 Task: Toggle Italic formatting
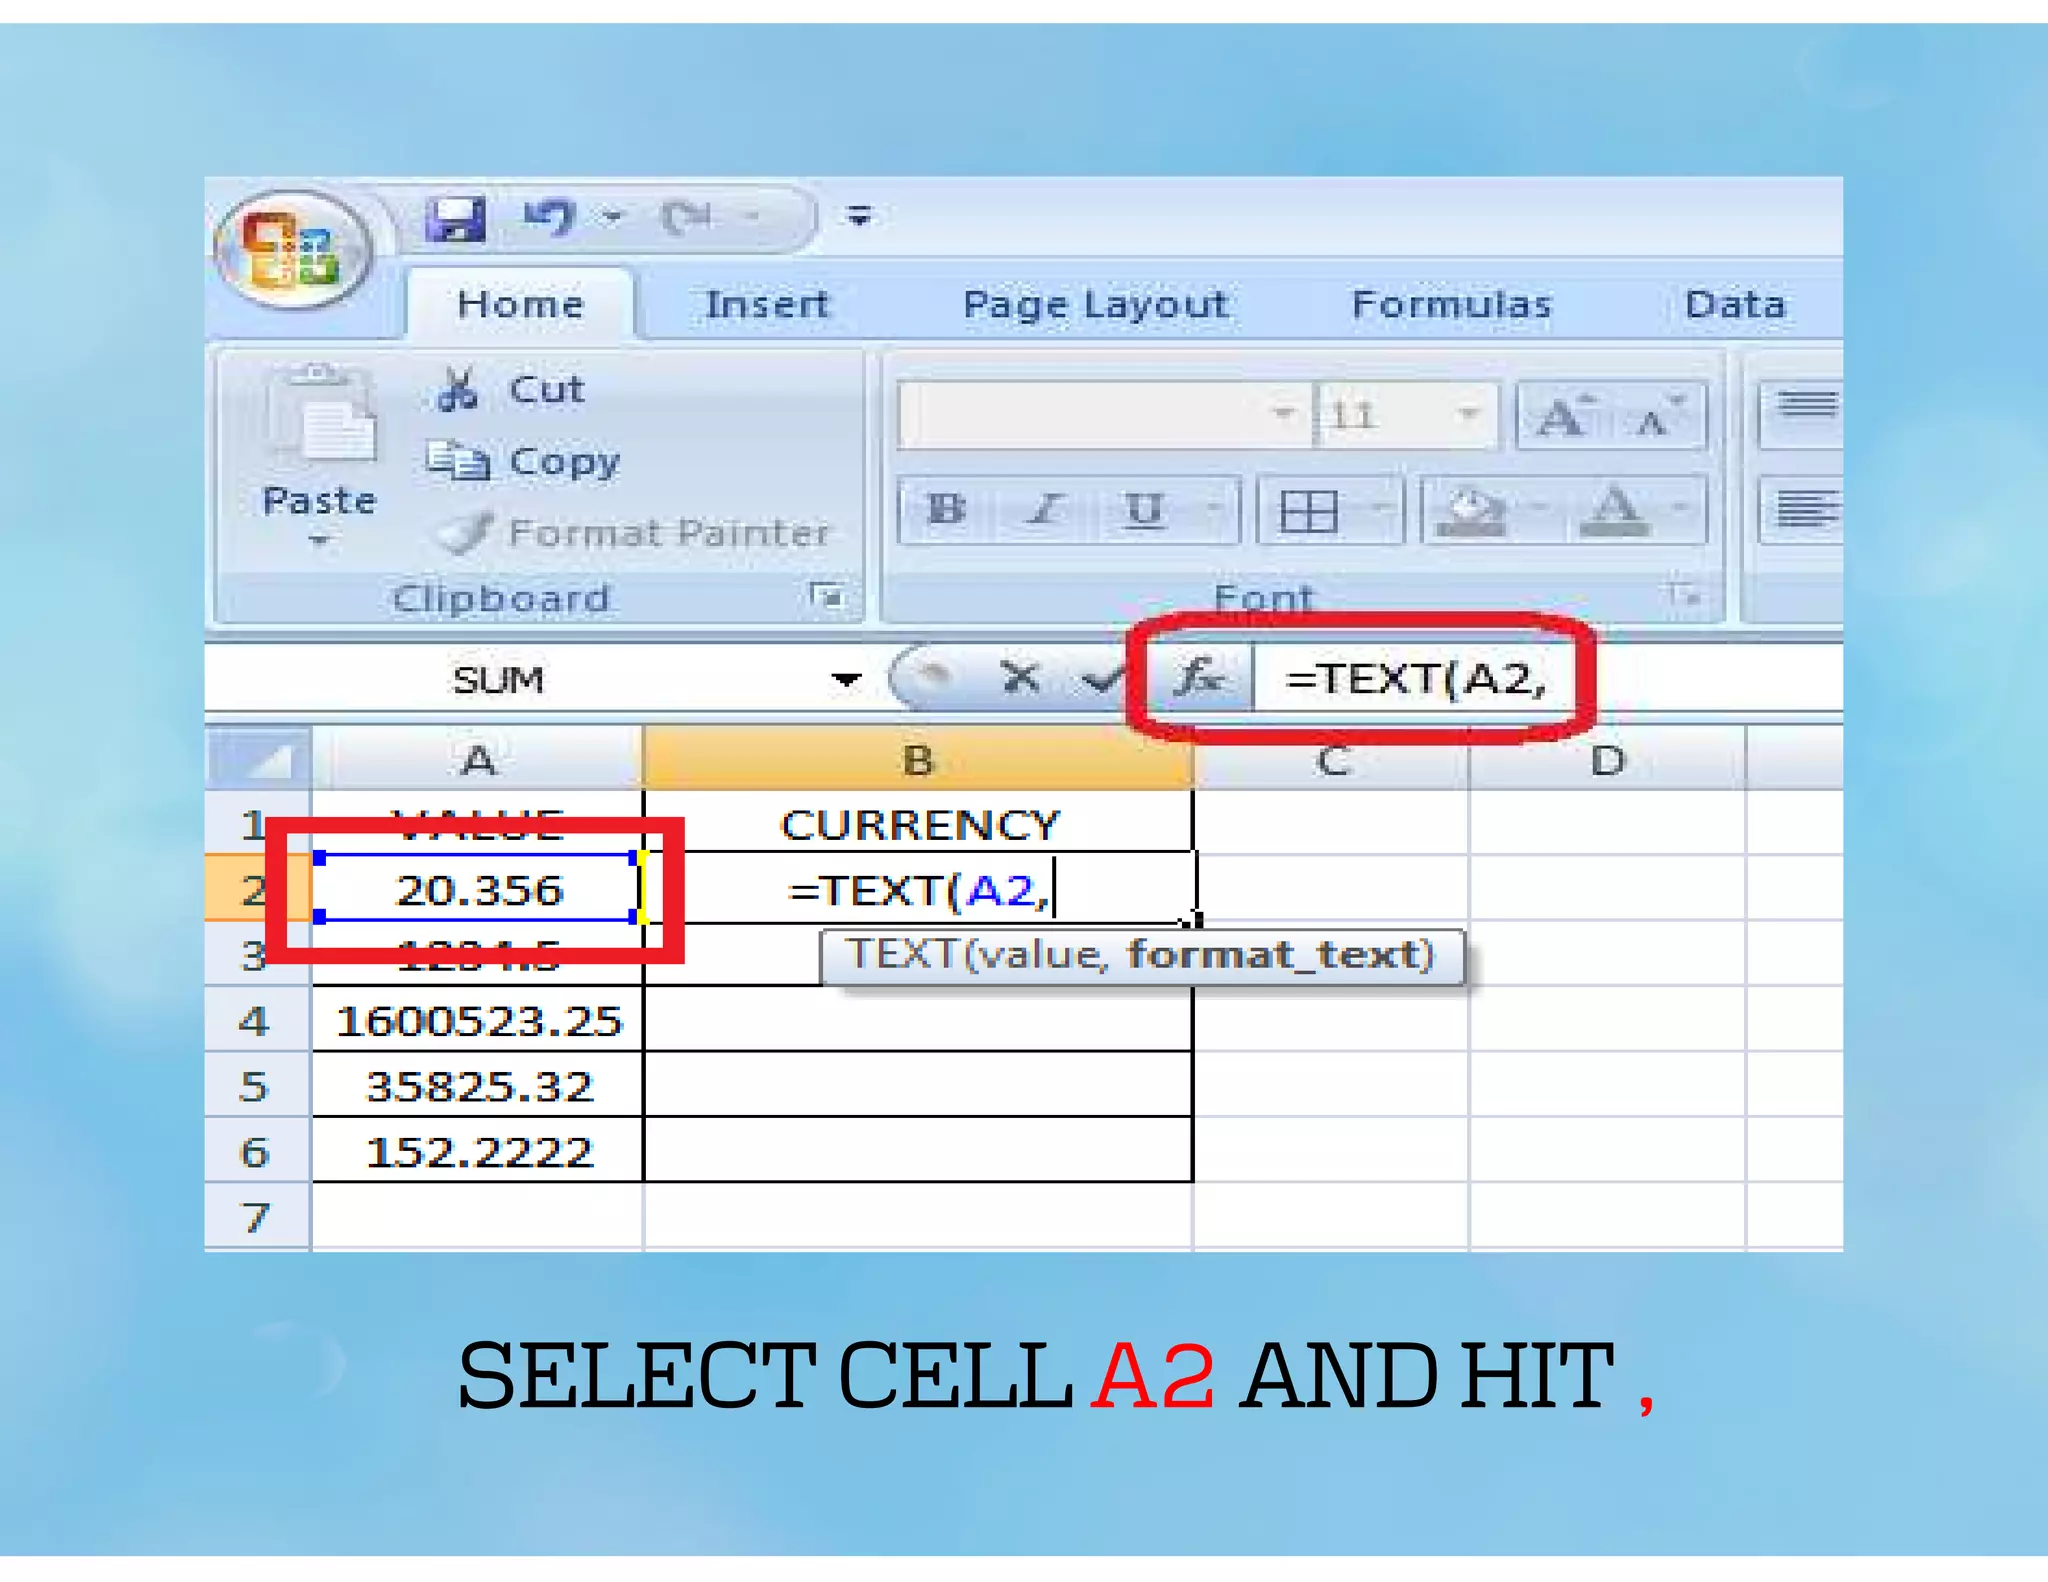[1045, 510]
